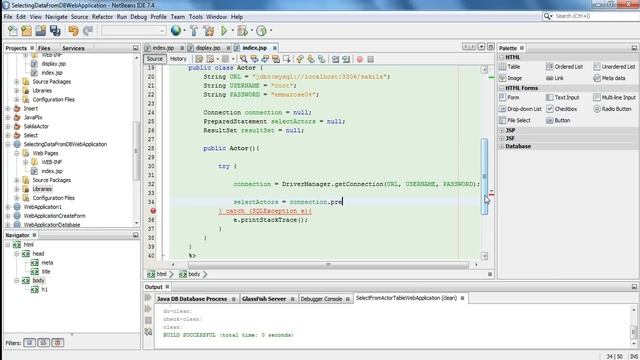Screen dimensions: 640x360
Task: Select the Table palette item
Action: (x=510, y=67)
